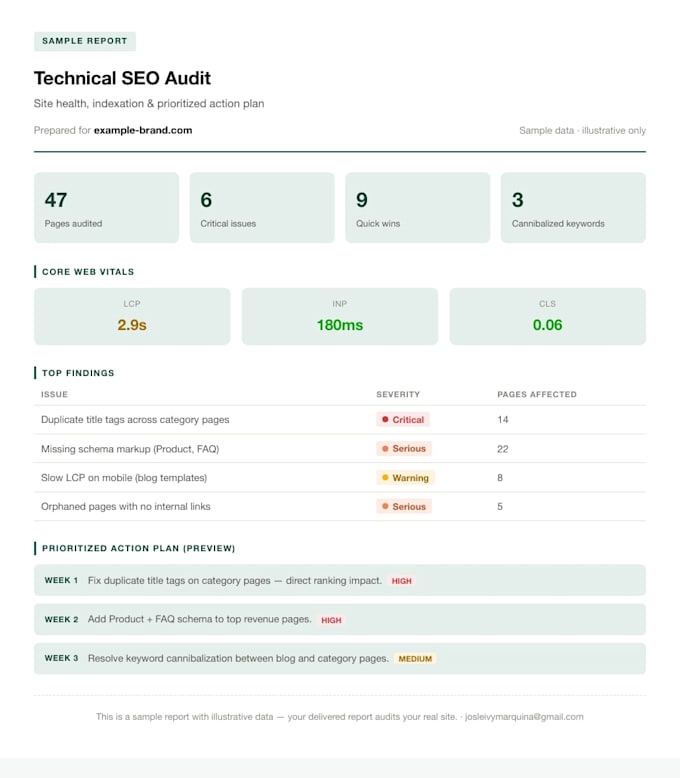Click pages affected value 8
Viewport: 680px width, 778px height.
point(500,478)
